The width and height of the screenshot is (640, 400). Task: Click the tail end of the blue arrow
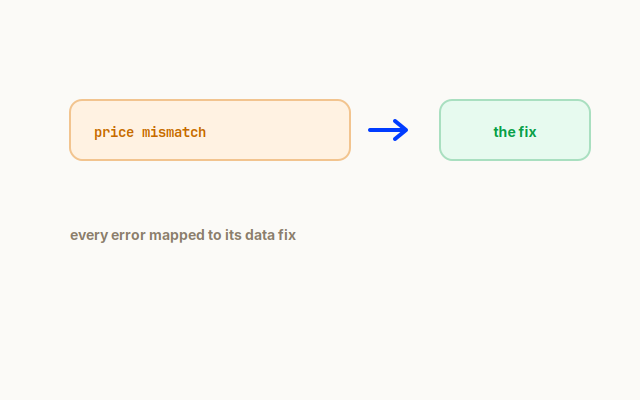click(x=371, y=130)
